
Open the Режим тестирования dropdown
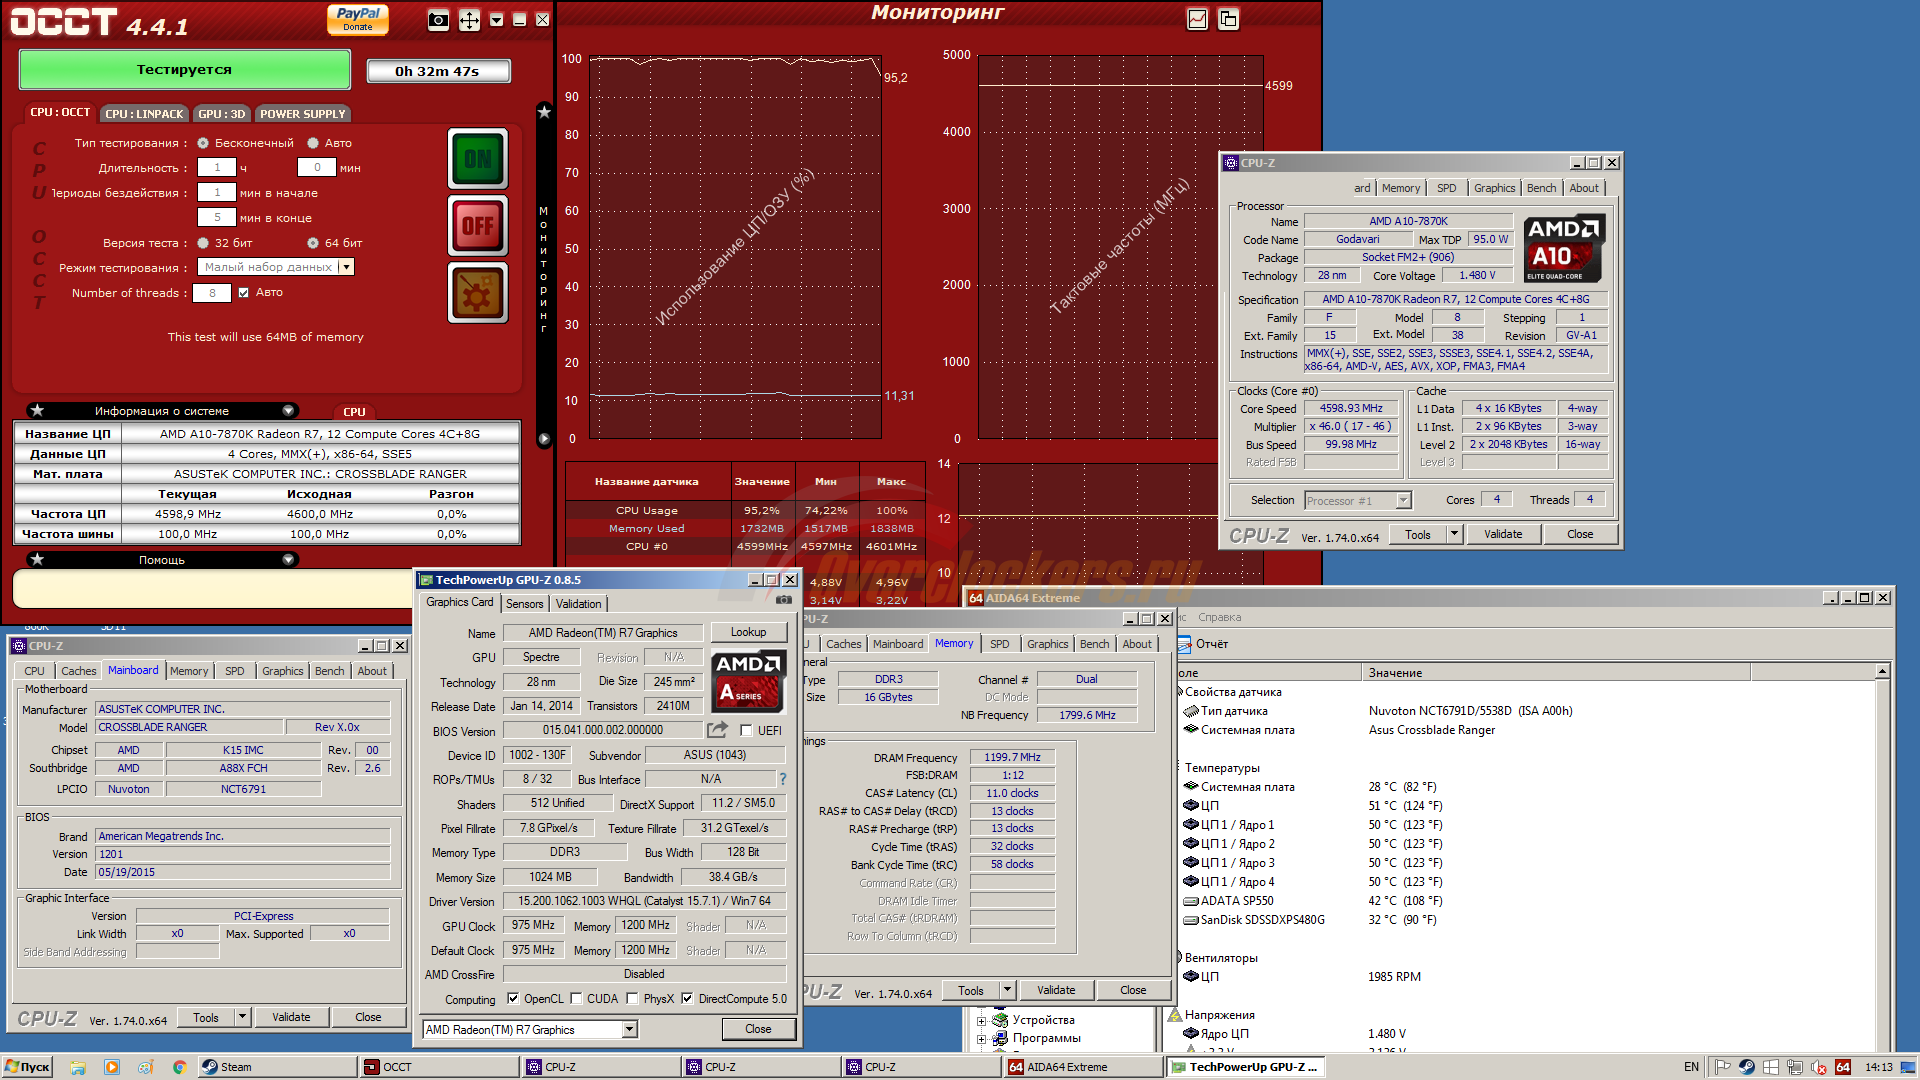coord(346,267)
